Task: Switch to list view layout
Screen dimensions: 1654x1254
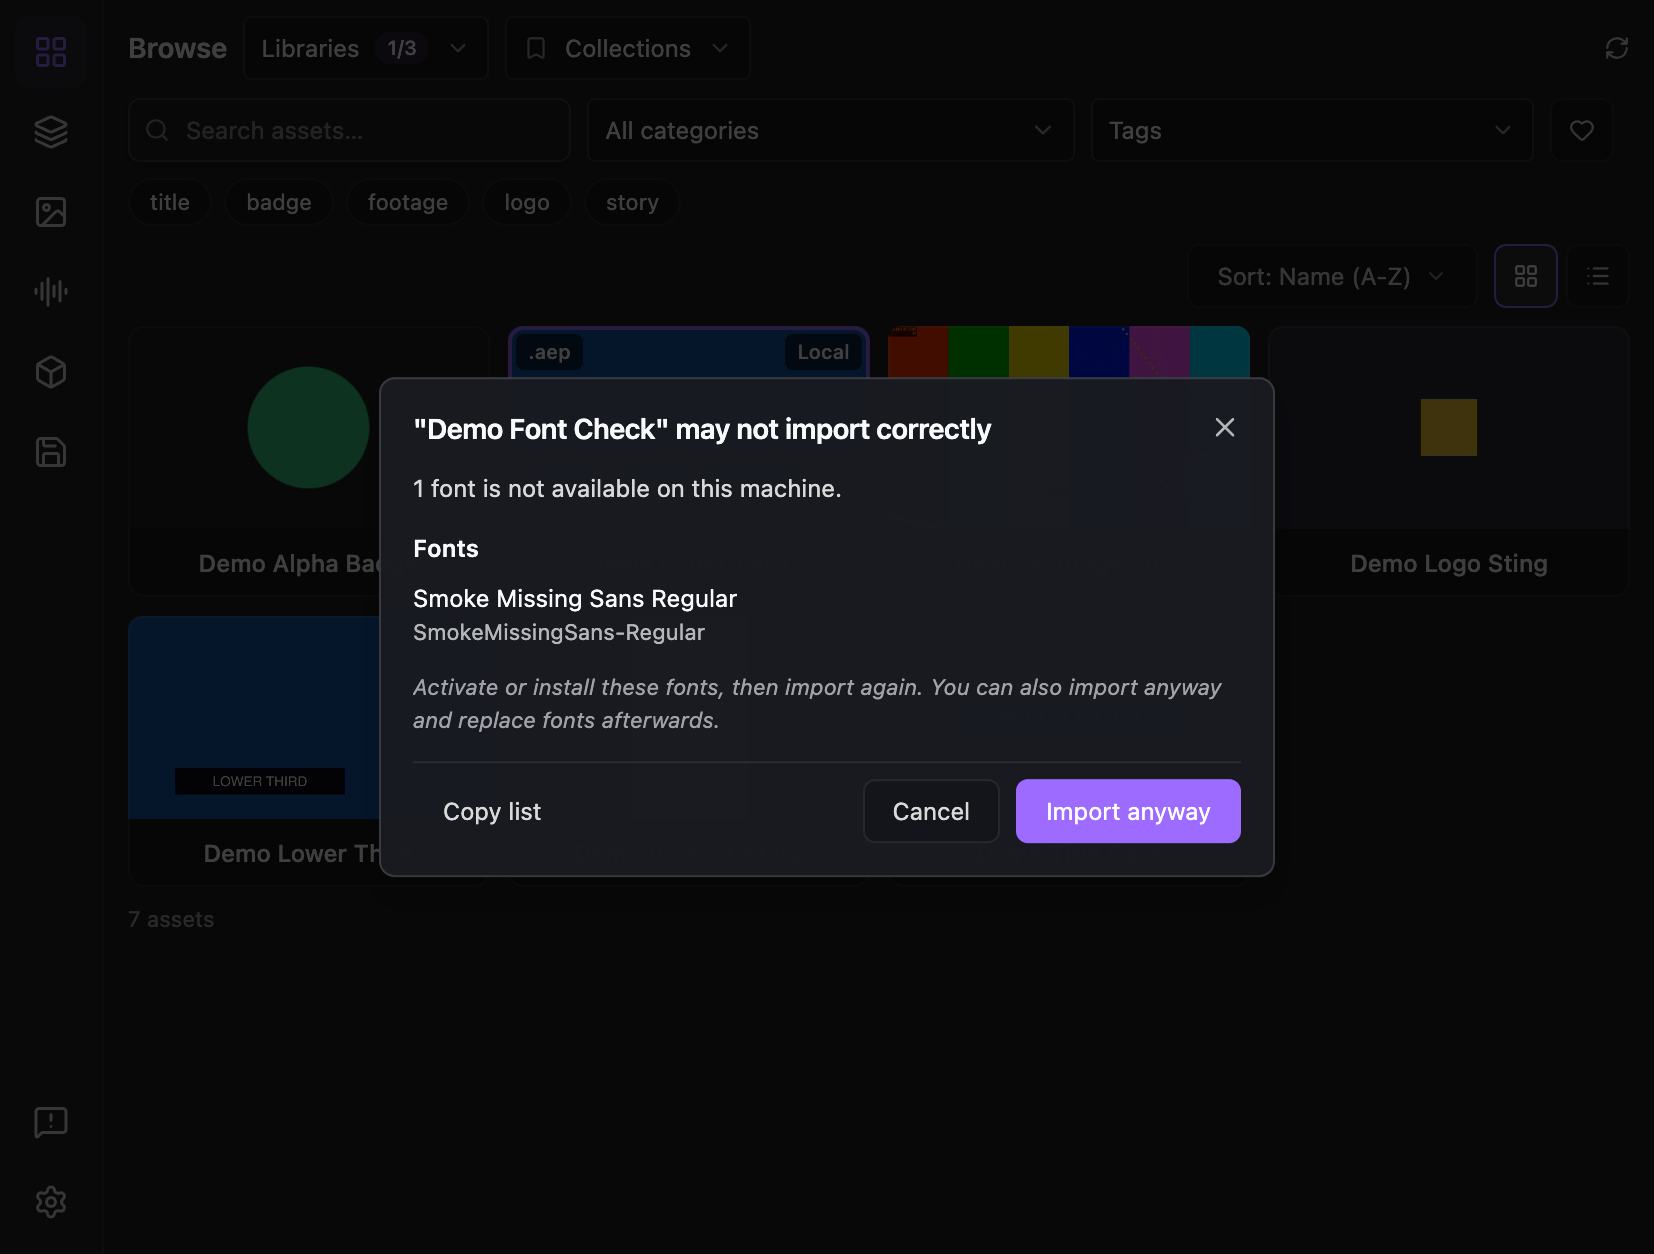Action: pyautogui.click(x=1598, y=276)
